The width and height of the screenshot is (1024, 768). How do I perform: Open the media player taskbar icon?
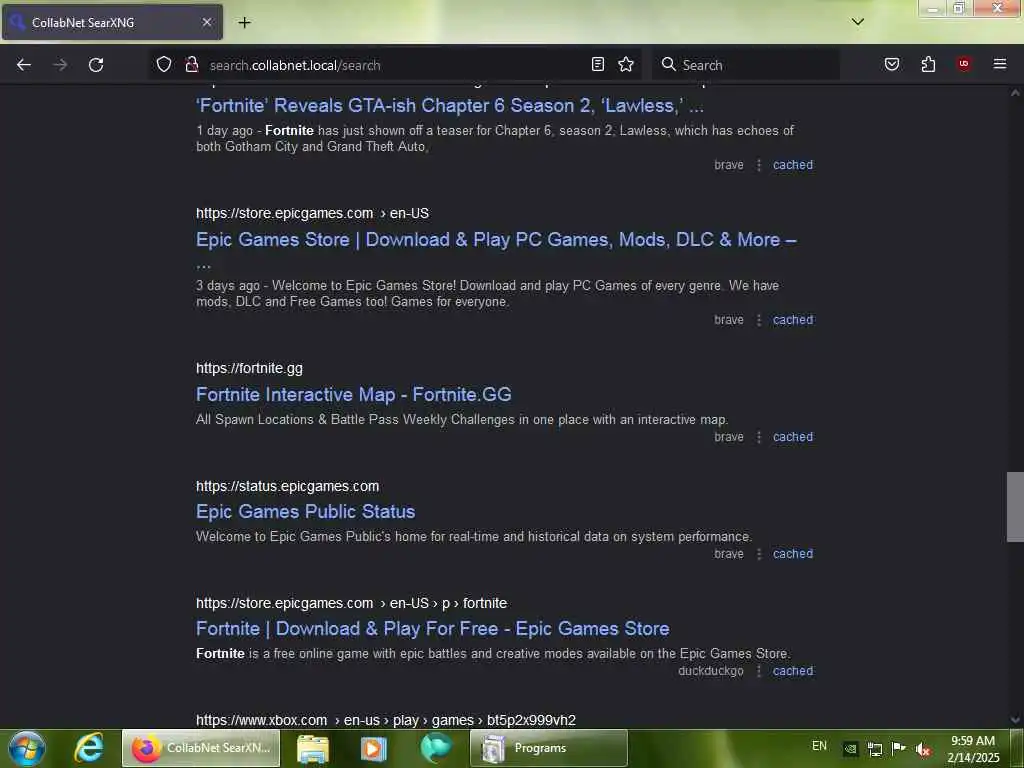(x=374, y=748)
